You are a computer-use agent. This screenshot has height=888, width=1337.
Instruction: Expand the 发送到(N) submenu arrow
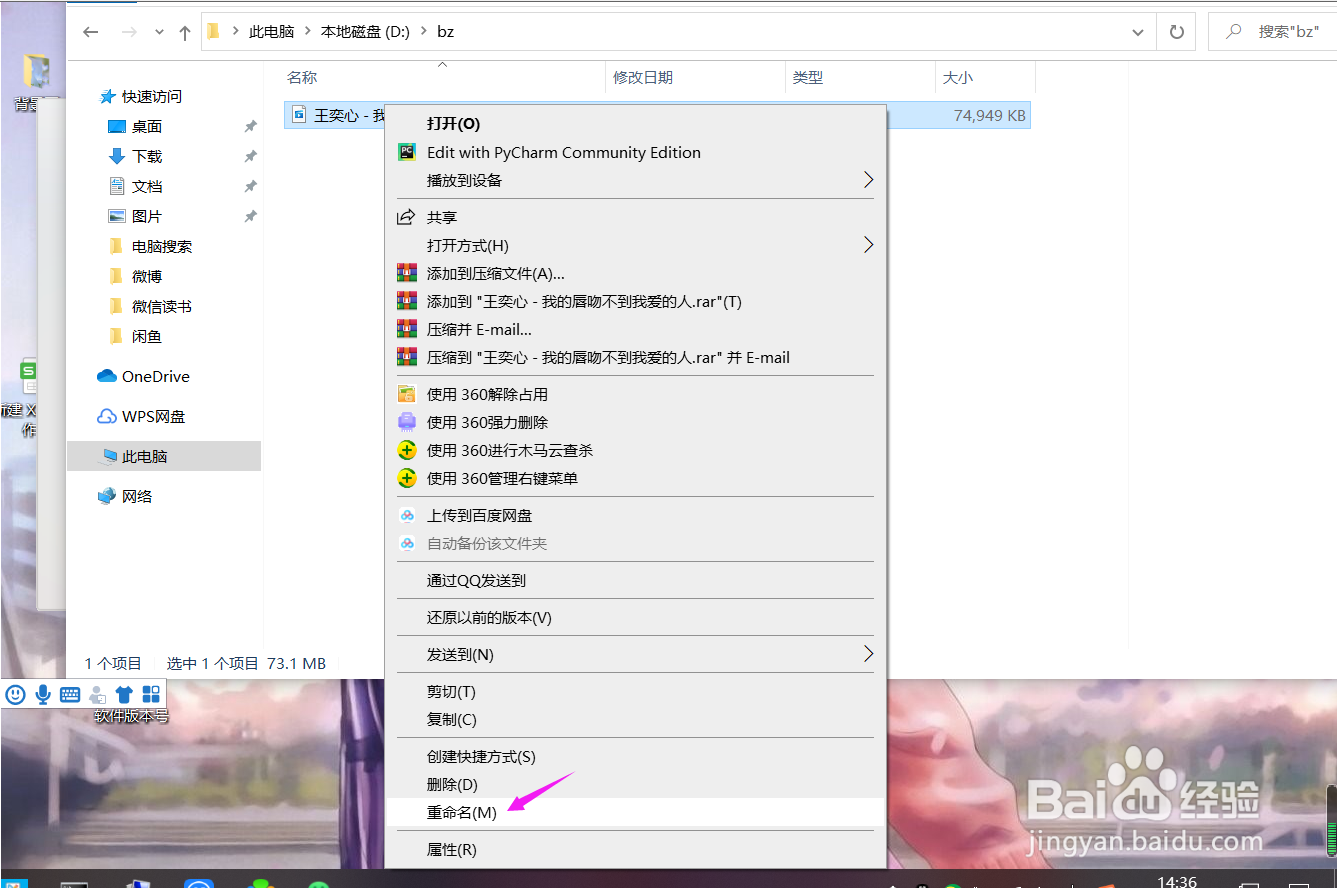(x=868, y=654)
